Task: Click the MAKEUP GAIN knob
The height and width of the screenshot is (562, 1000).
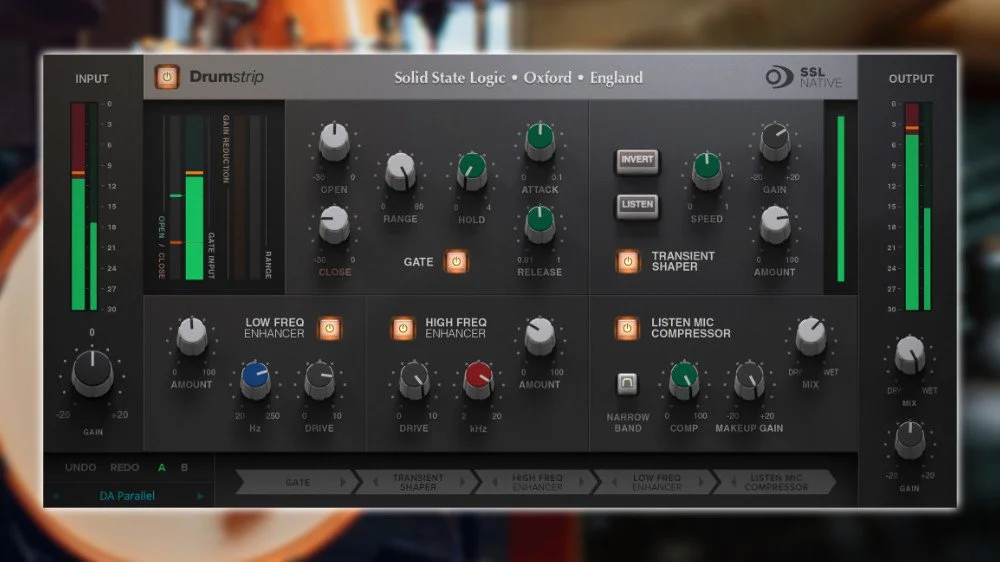Action: click(x=749, y=380)
